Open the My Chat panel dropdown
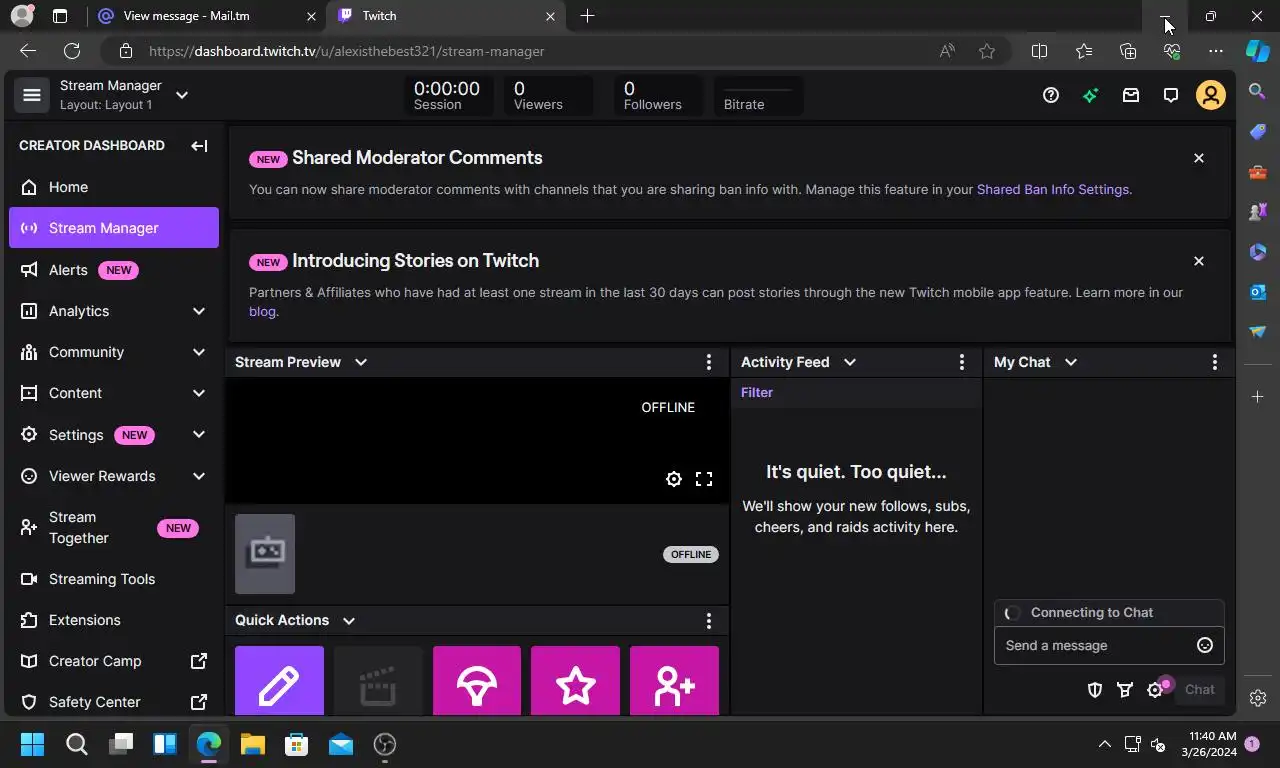The image size is (1280, 768). pos(1071,362)
